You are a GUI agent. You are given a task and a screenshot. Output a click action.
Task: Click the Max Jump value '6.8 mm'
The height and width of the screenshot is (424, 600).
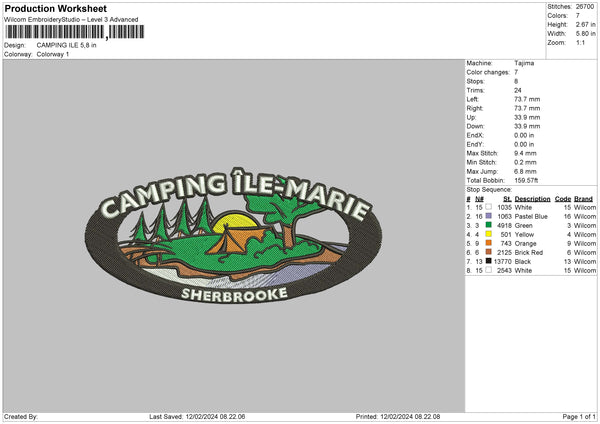pos(525,171)
